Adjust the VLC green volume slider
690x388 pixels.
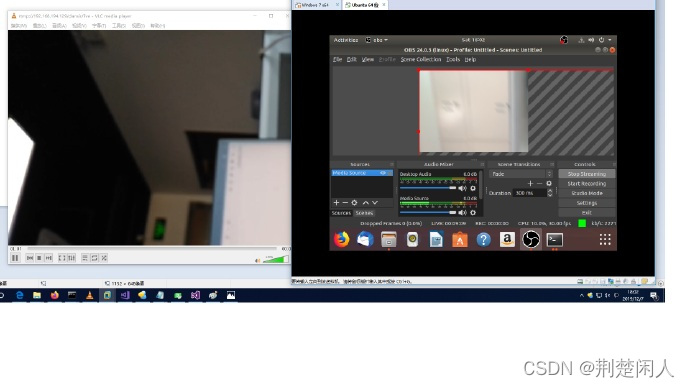pyautogui.click(x=275, y=259)
